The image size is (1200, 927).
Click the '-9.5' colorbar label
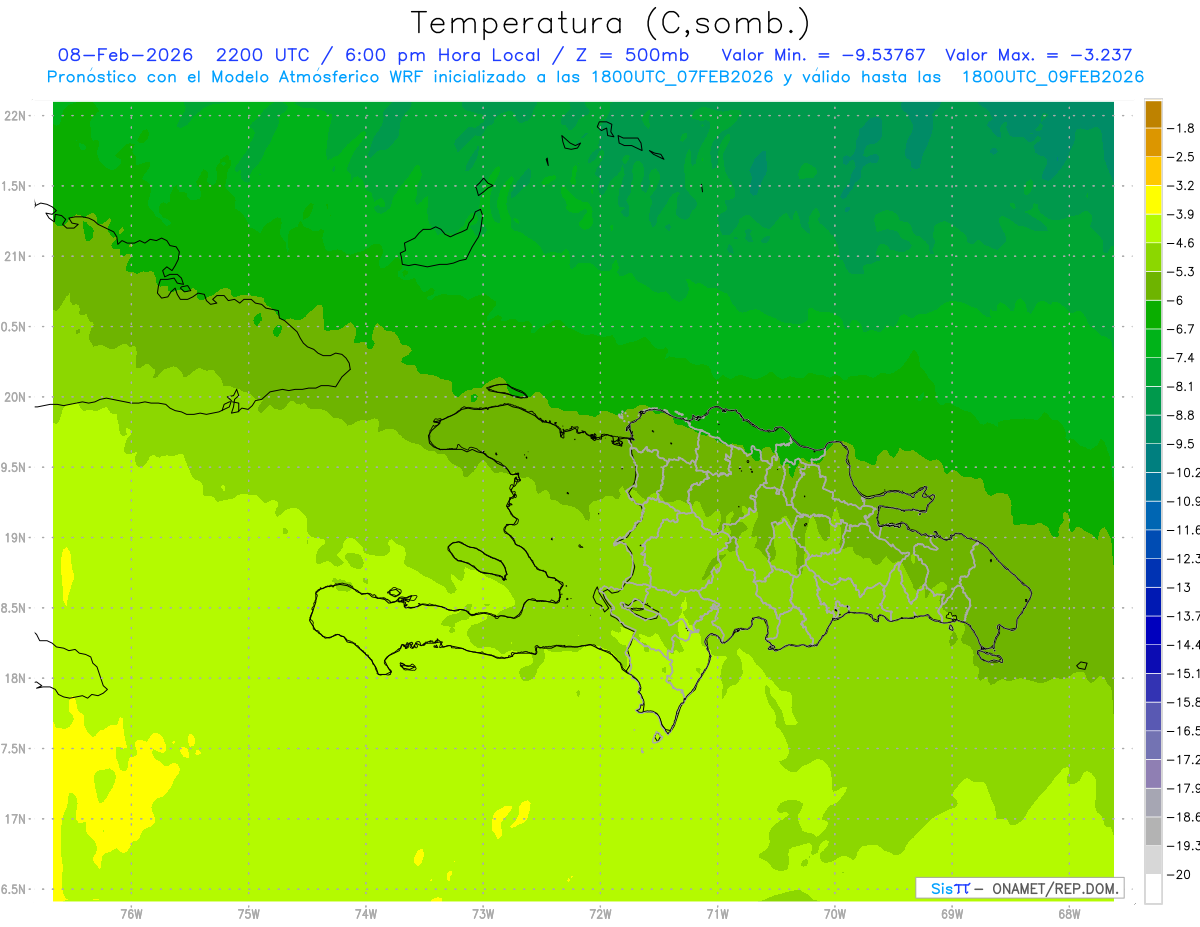[x=1183, y=444]
